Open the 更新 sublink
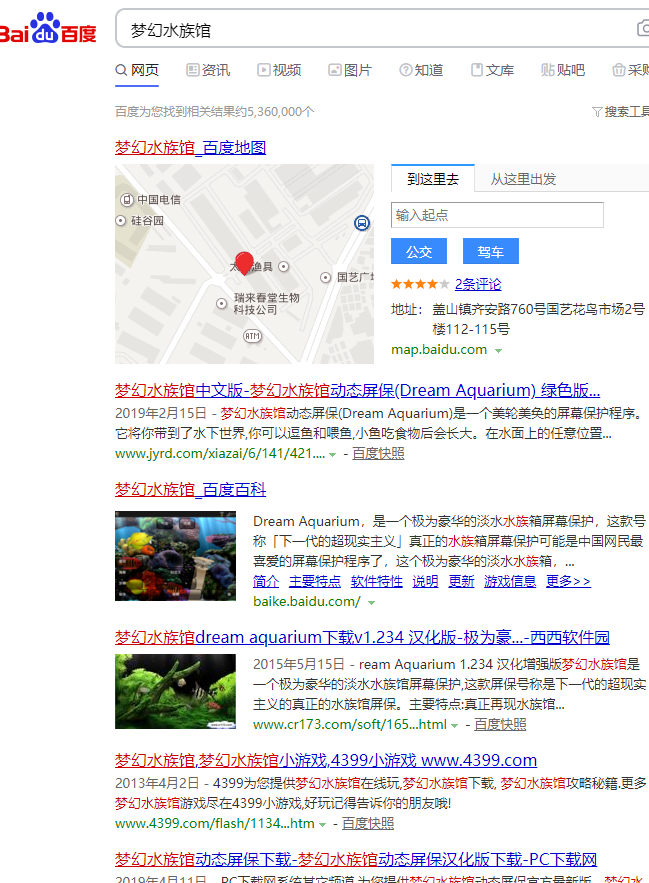 (x=461, y=581)
